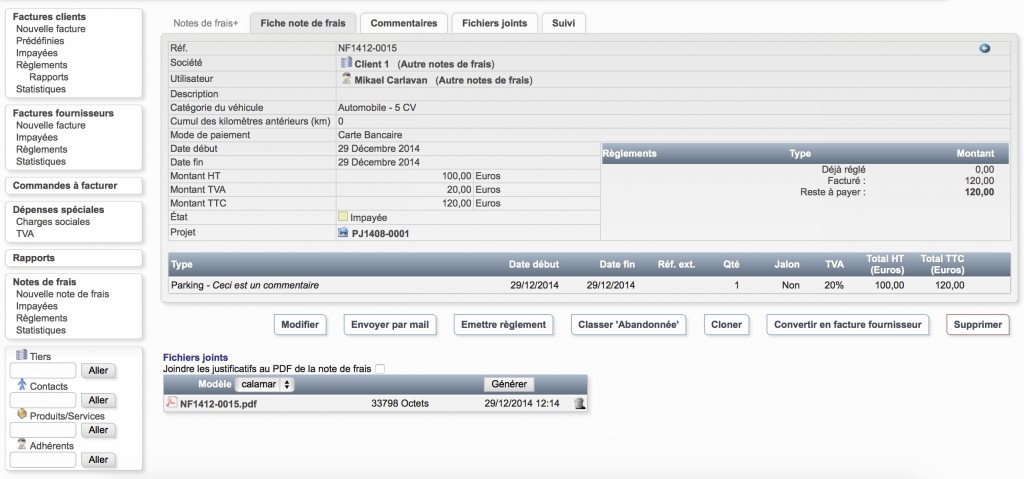Image resolution: width=1024 pixels, height=479 pixels.
Task: Click the blue back arrow icon beside NF1412-0015 reference
Action: [985, 48]
